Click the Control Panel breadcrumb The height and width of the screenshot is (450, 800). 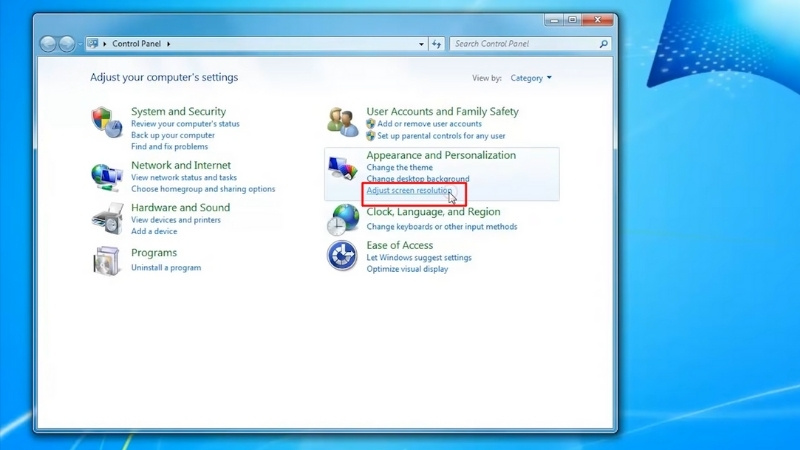click(136, 44)
